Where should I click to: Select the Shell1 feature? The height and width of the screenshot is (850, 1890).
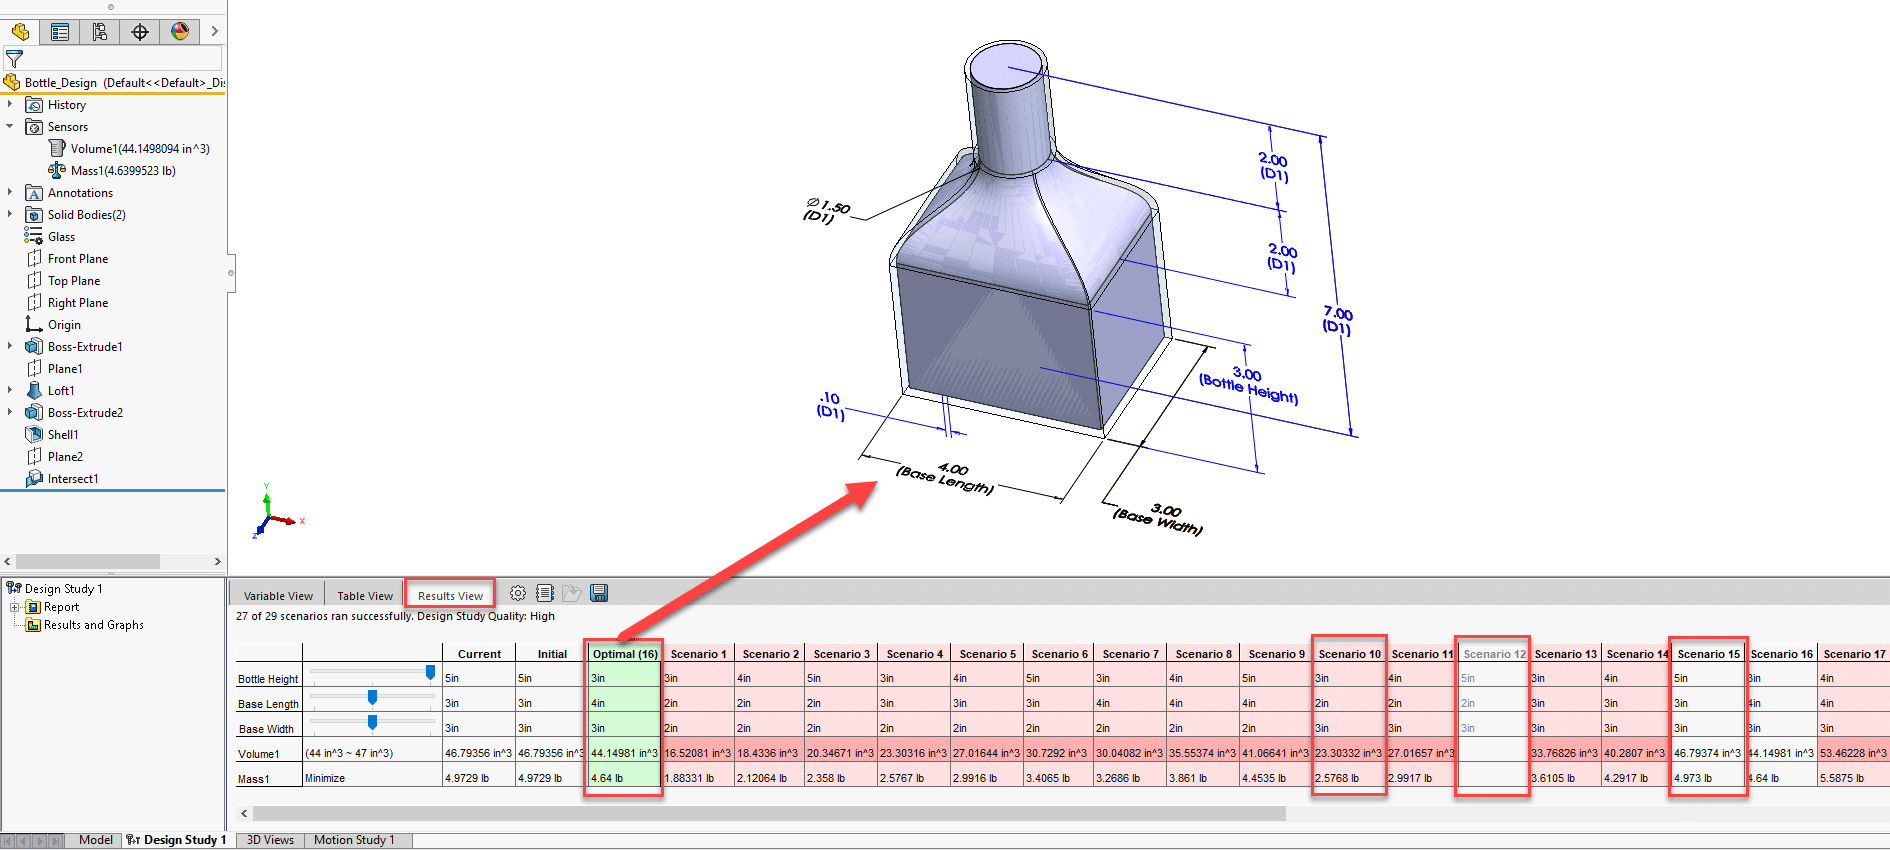62,435
